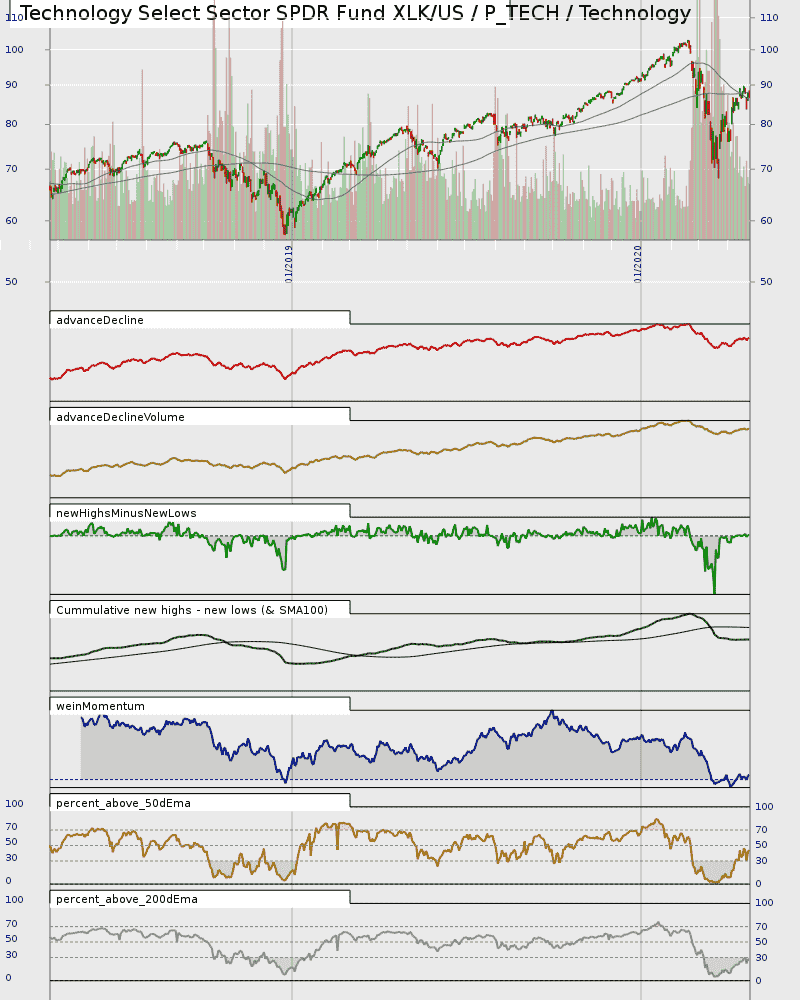This screenshot has width=800, height=1000.
Task: Click the left price axis value 80
Action: coord(11,124)
